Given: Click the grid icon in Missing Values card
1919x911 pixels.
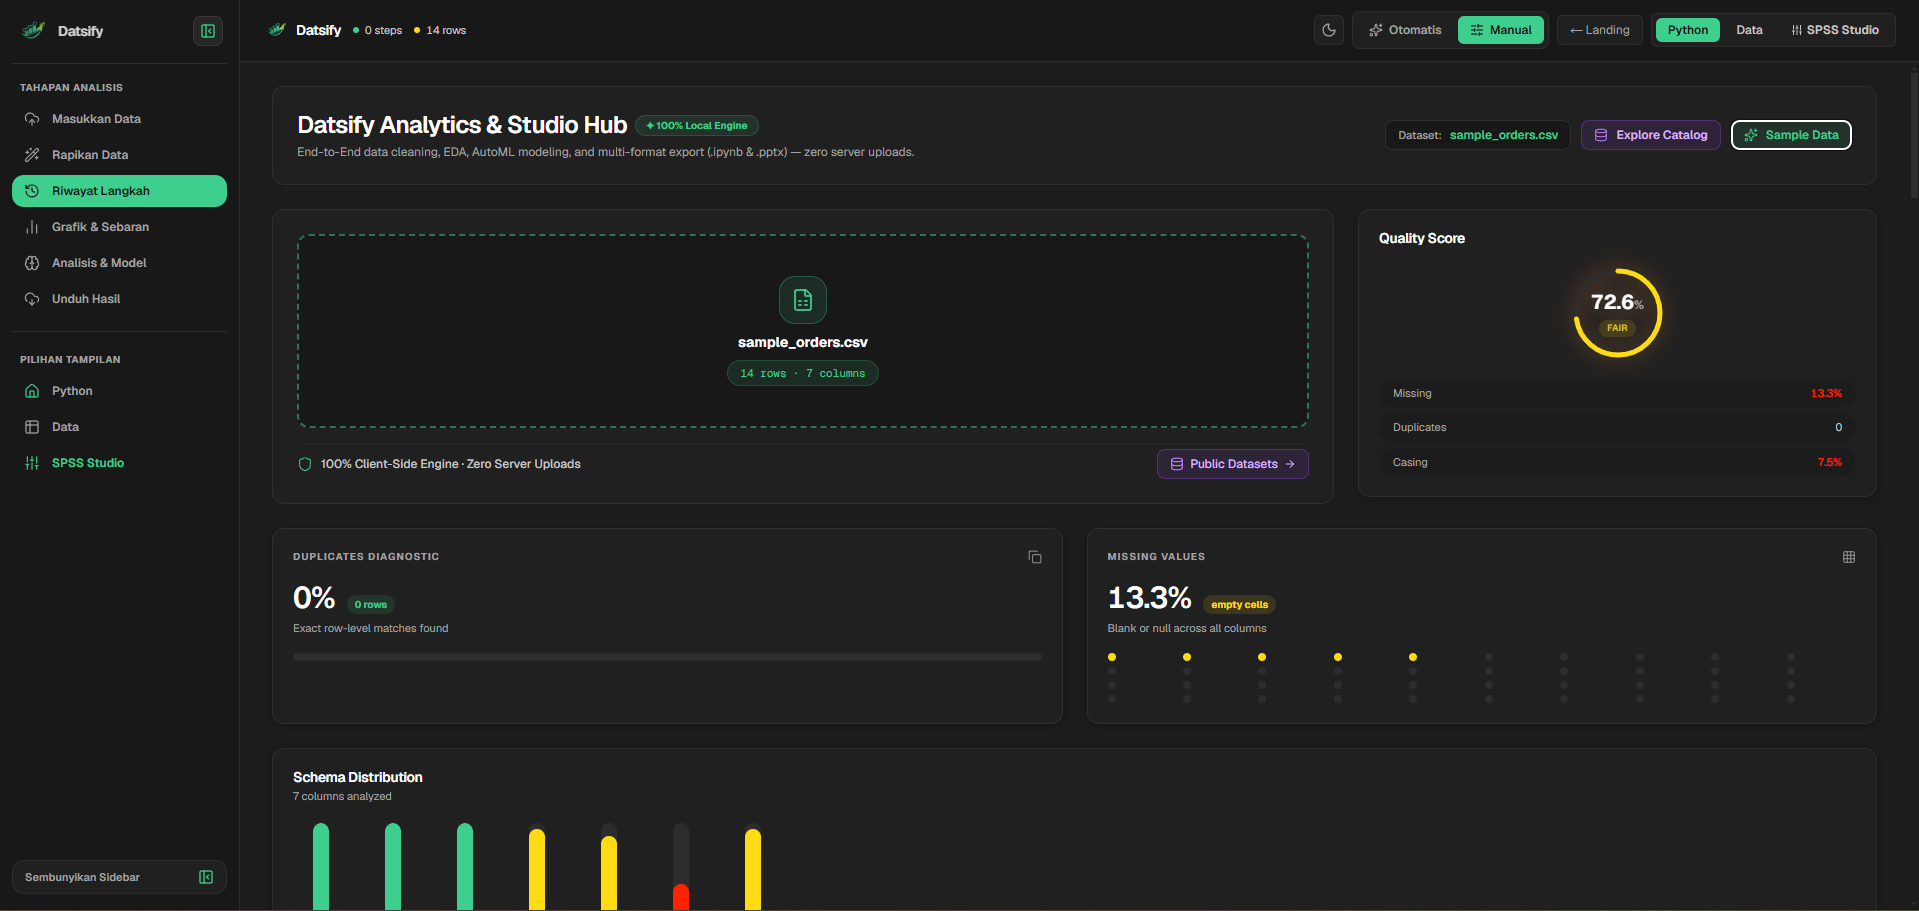Looking at the screenshot, I should point(1849,557).
